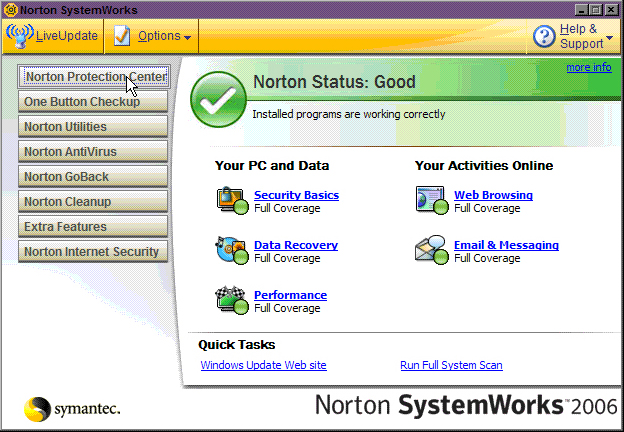
Task: Select the Norton Protection Center tab
Action: tap(94, 76)
